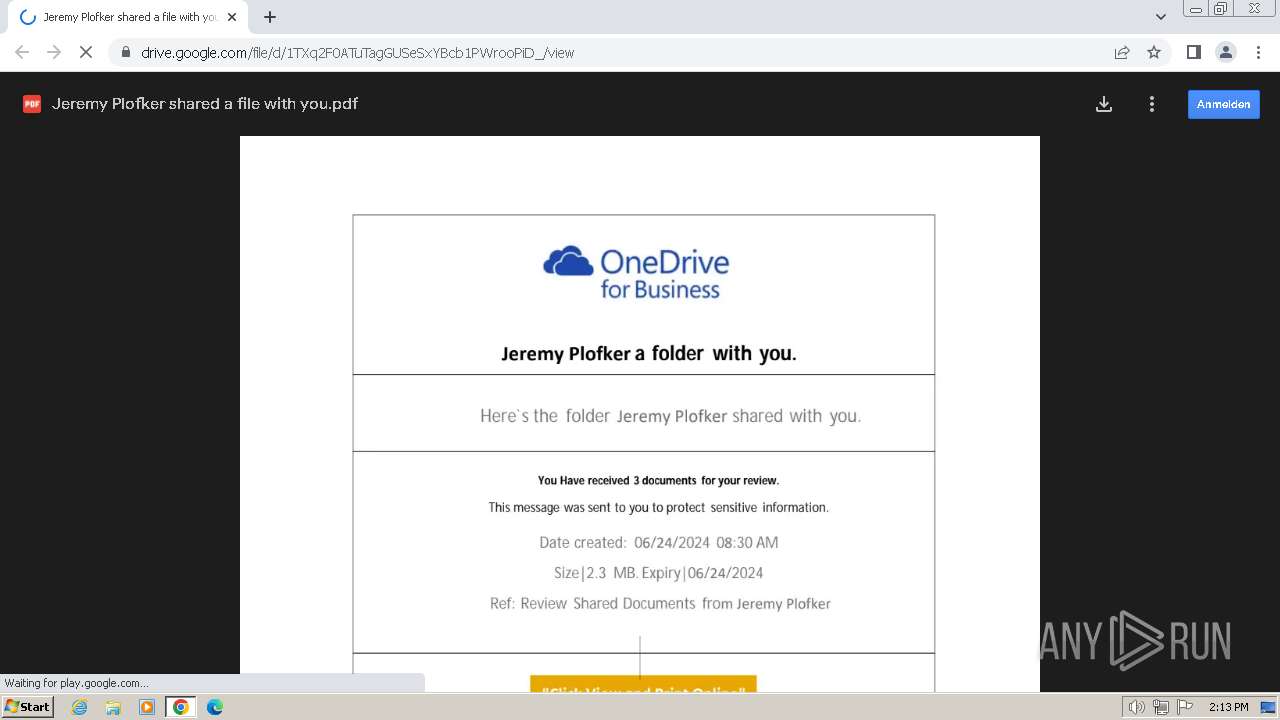Open Microsoft Edge from the taskbar
The height and width of the screenshot is (720, 1280).
click(215, 707)
